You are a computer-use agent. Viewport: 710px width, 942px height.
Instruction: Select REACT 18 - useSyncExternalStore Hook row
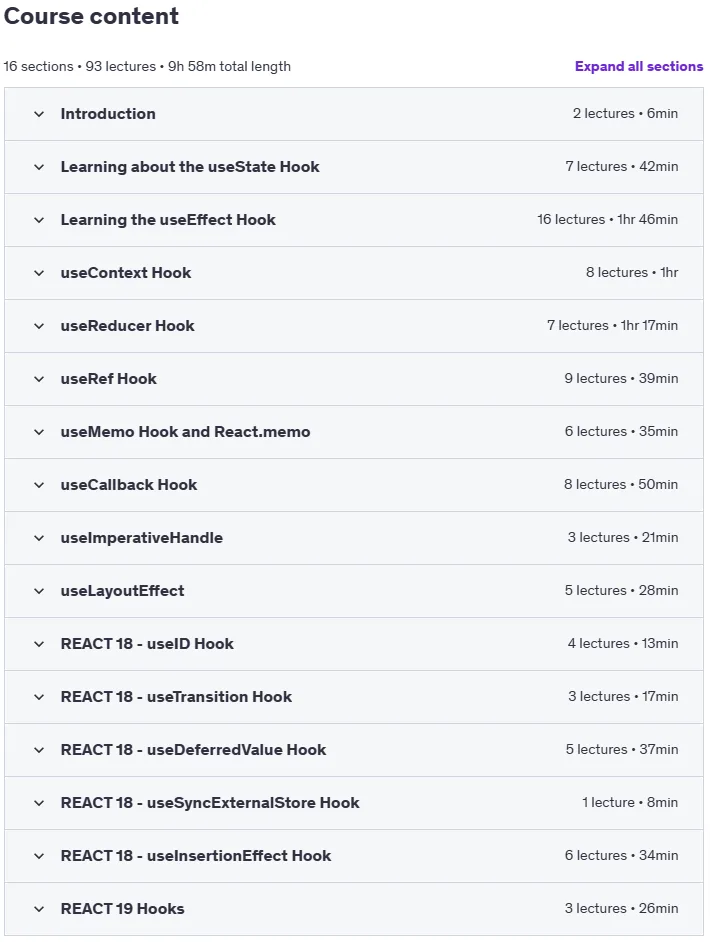[354, 803]
